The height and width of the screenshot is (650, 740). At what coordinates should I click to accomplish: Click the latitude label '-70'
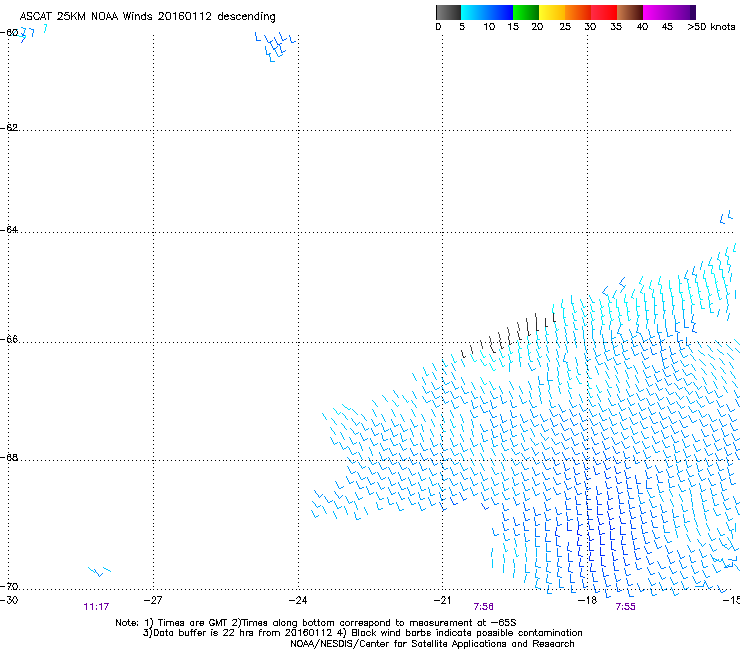[9, 586]
